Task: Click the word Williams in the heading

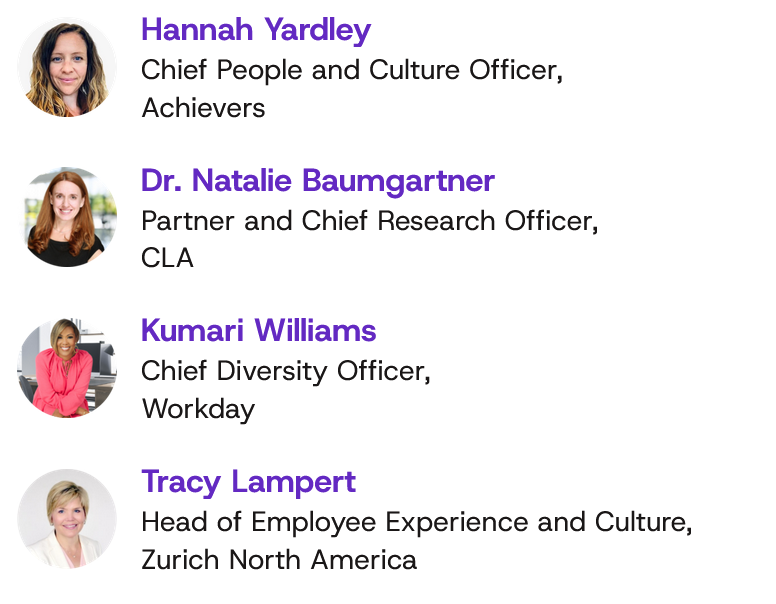Action: (315, 331)
